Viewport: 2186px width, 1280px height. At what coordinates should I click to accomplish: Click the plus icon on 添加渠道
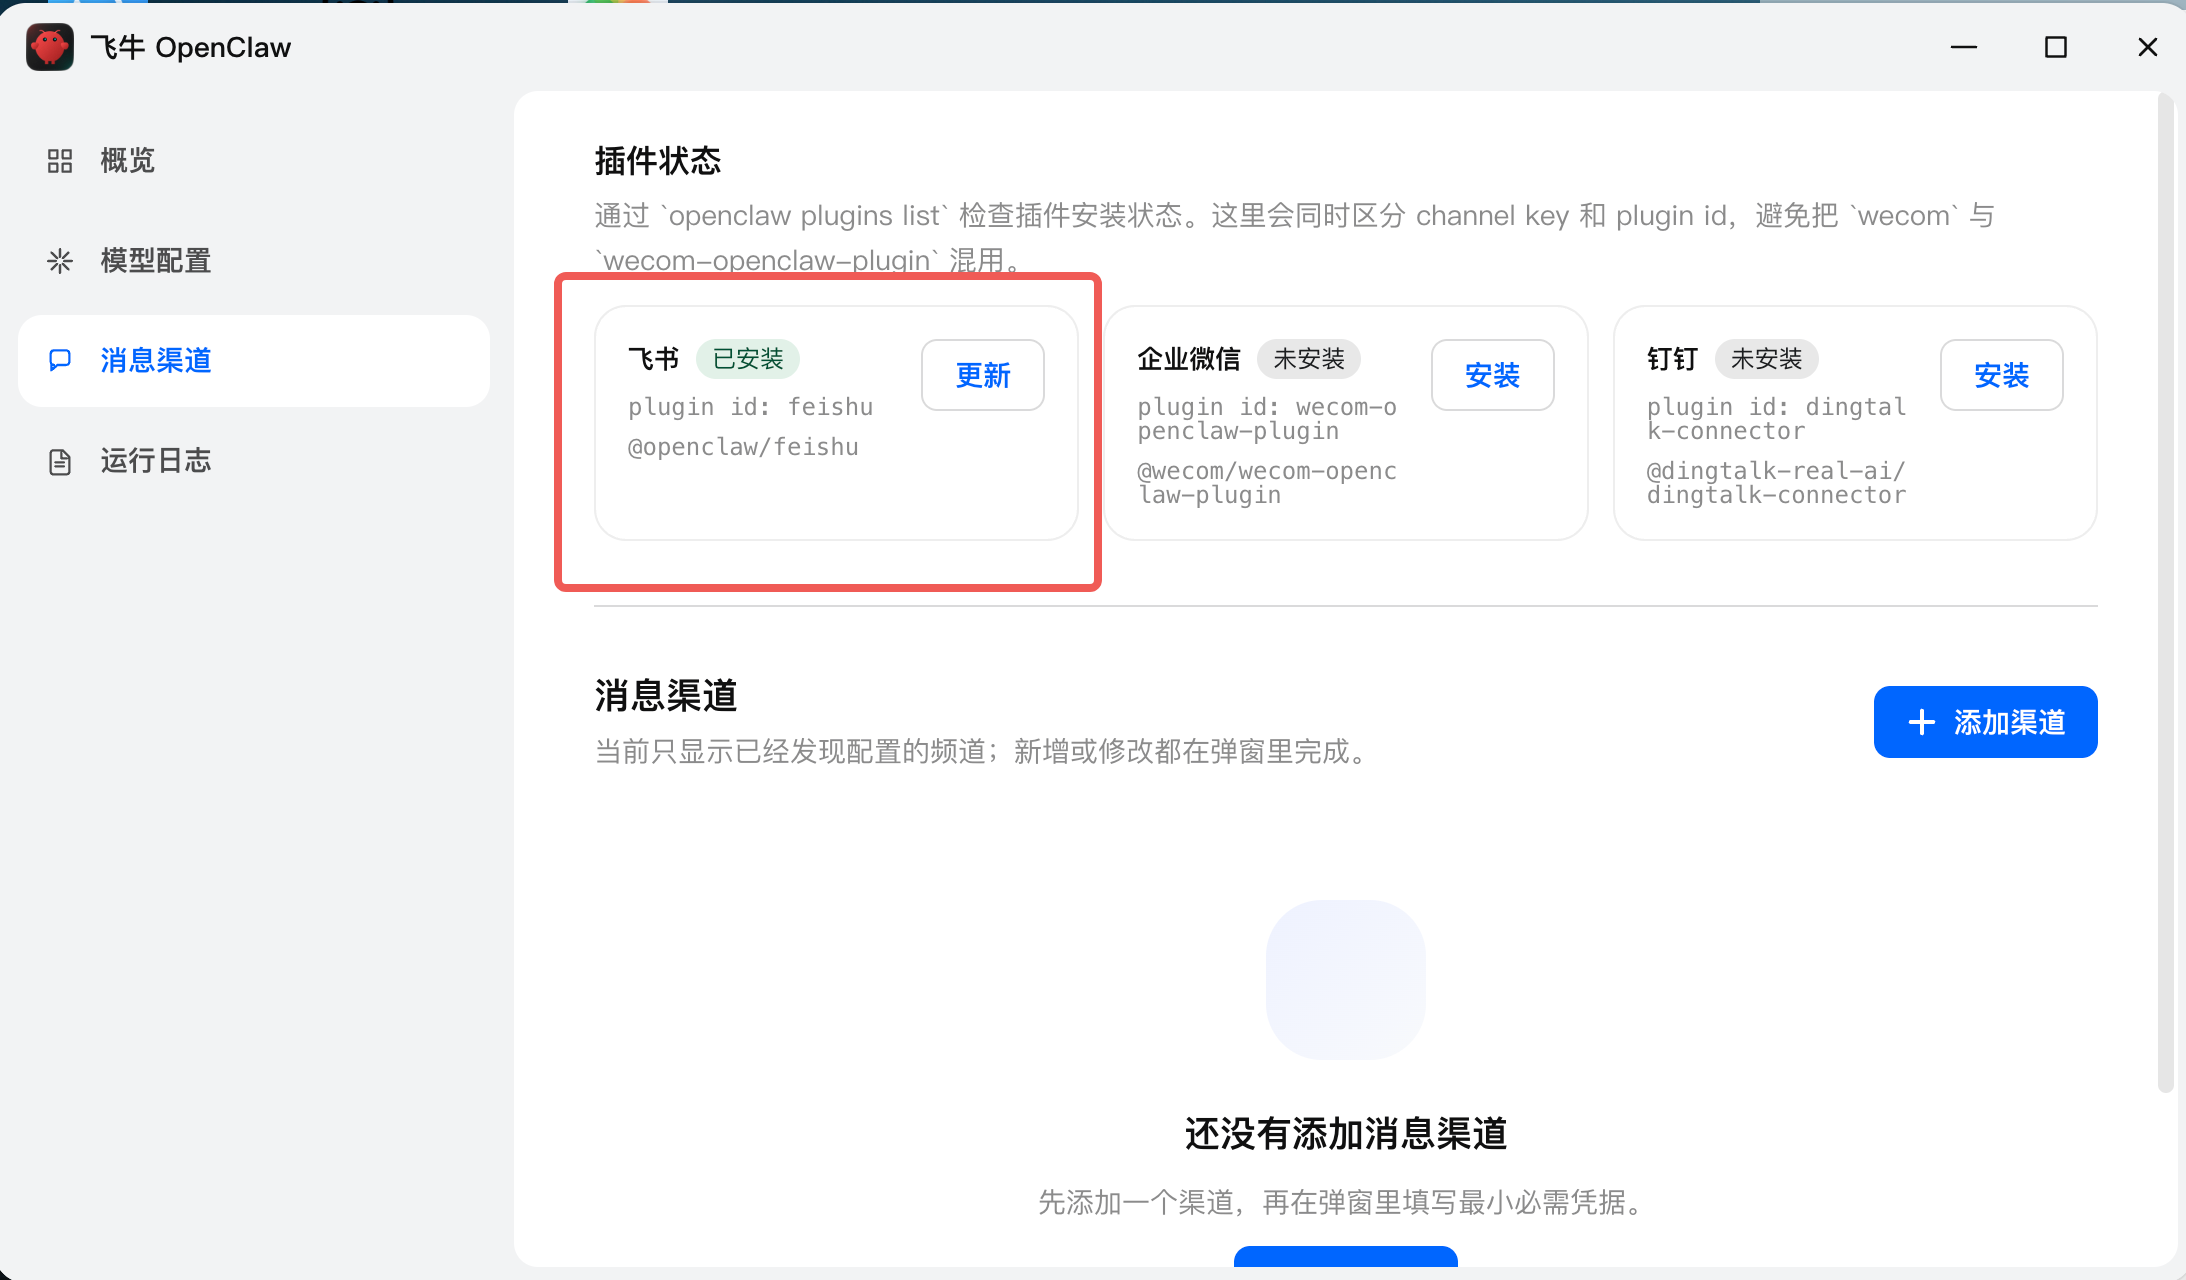click(x=1921, y=722)
